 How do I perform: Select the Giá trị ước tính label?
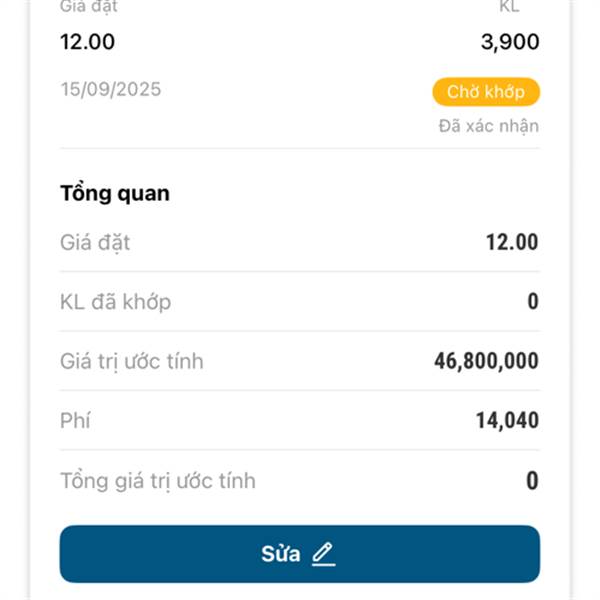point(131,361)
